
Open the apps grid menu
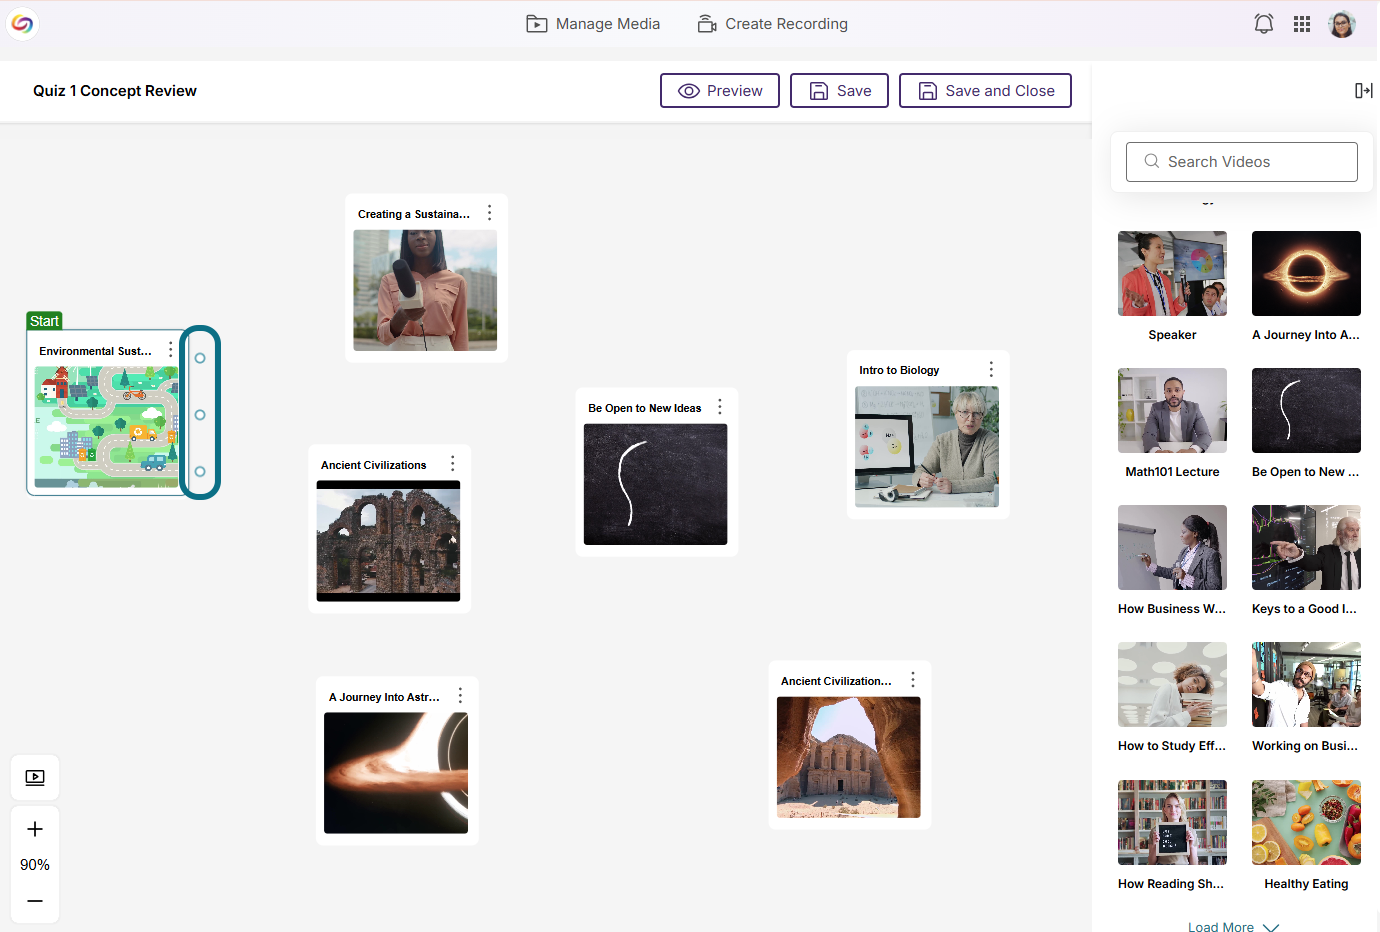(1302, 24)
